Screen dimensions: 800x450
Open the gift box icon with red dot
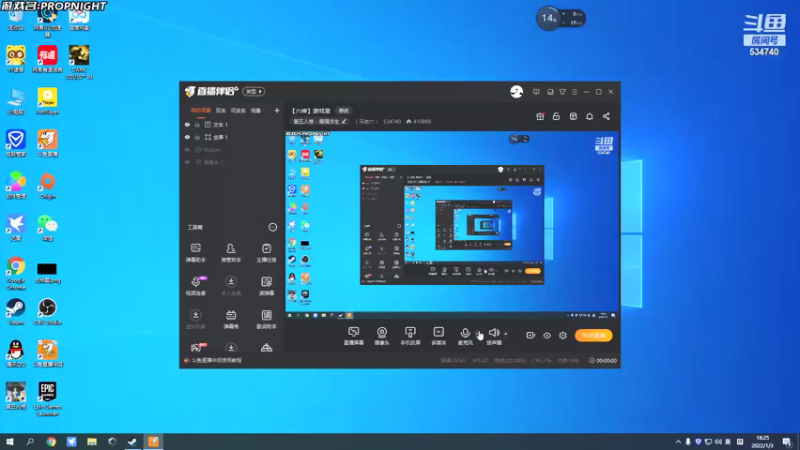coord(540,116)
